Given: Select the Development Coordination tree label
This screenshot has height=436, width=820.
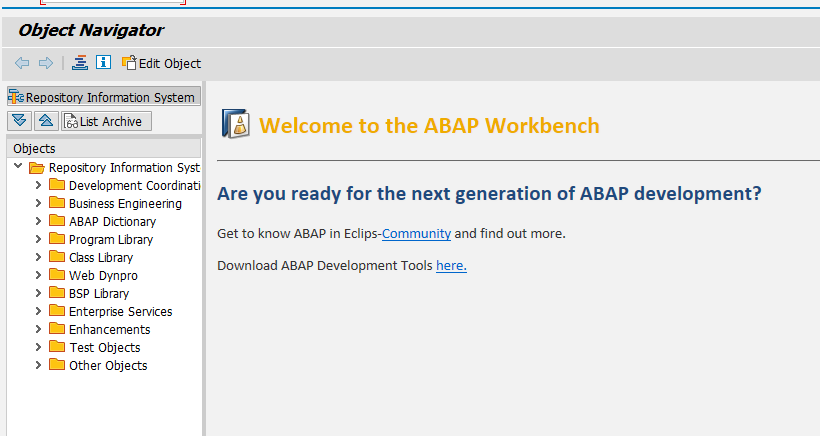Looking at the screenshot, I should click(x=134, y=186).
